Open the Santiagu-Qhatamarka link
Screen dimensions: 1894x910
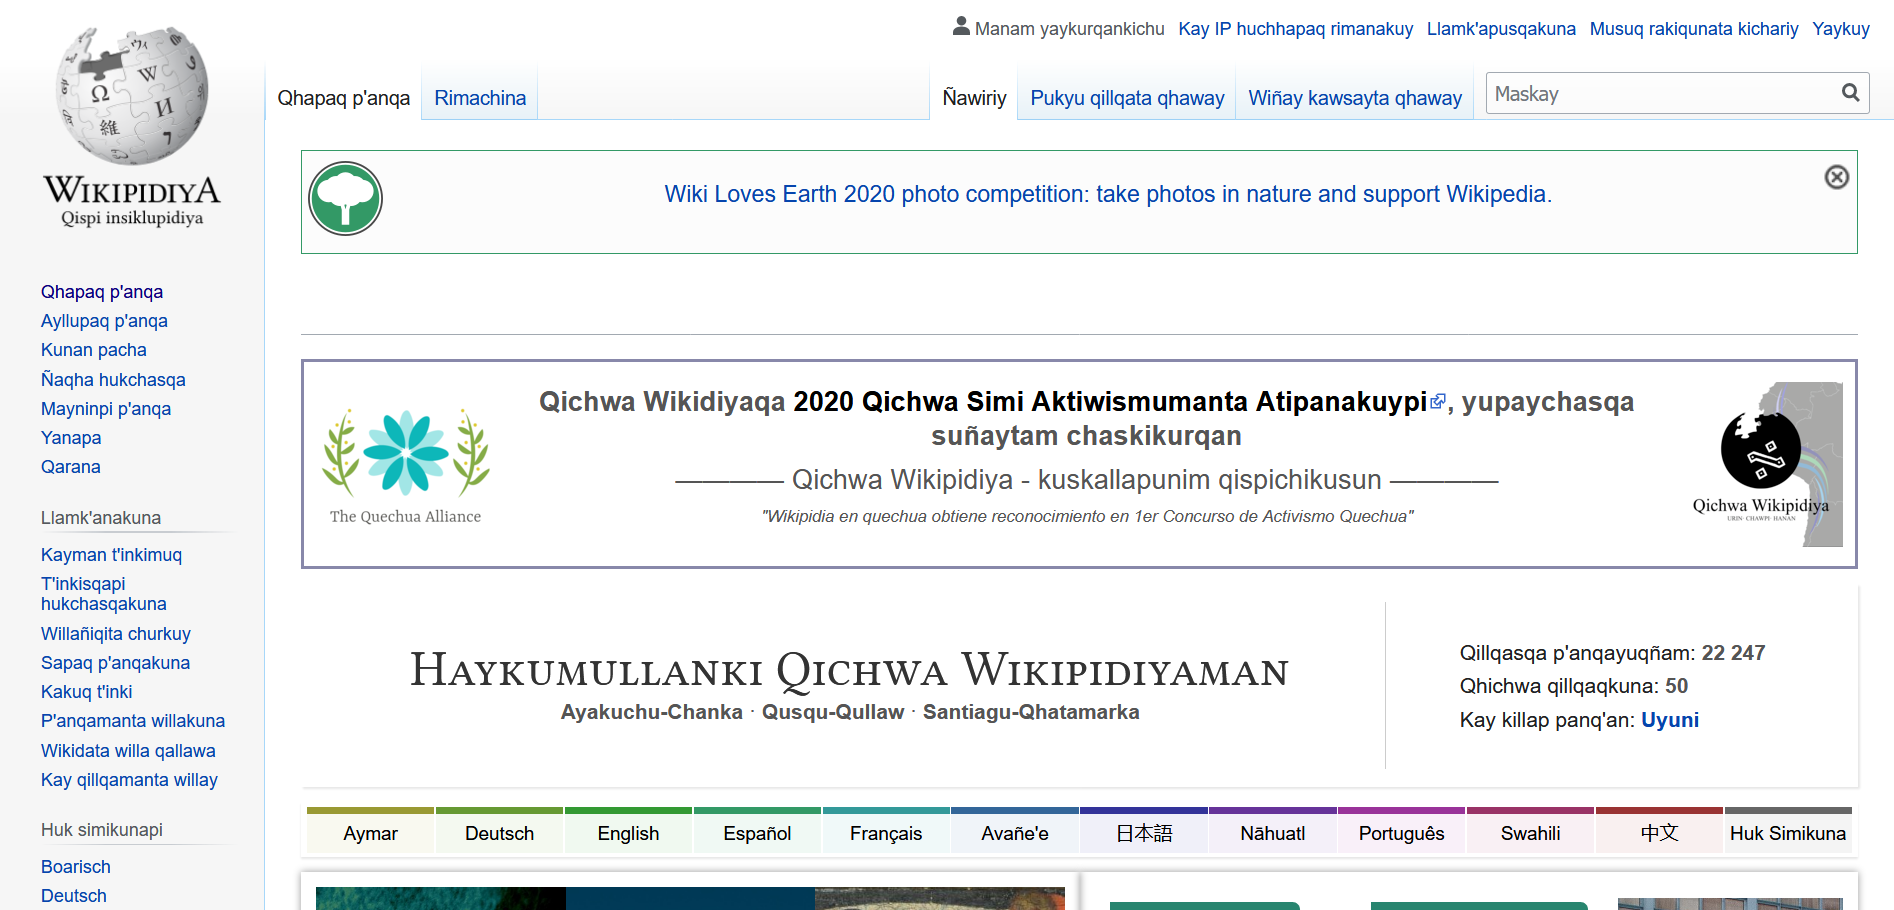click(1031, 712)
